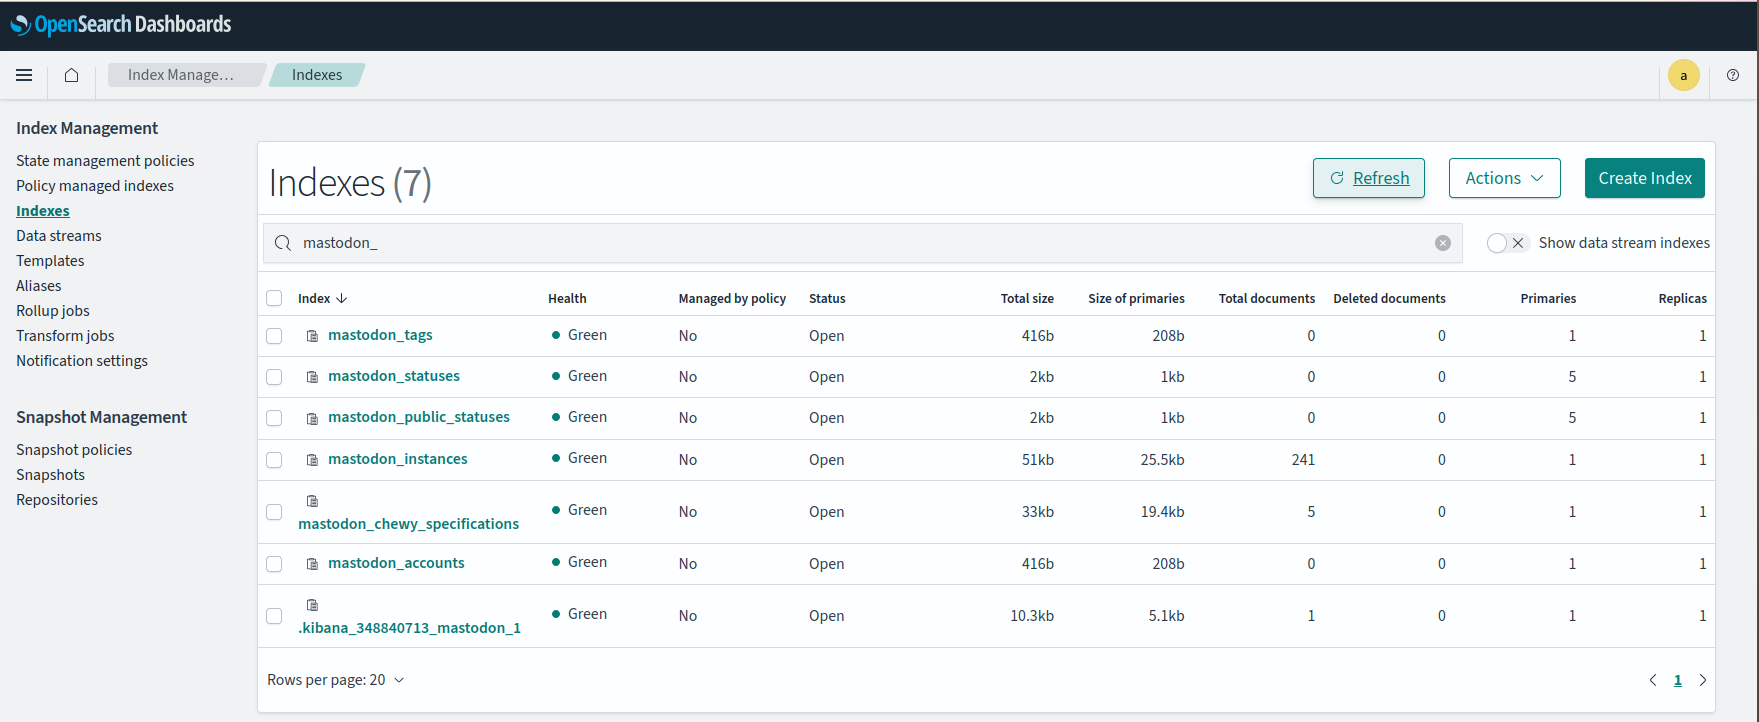Clear the mastodon_ search text

(x=1443, y=243)
